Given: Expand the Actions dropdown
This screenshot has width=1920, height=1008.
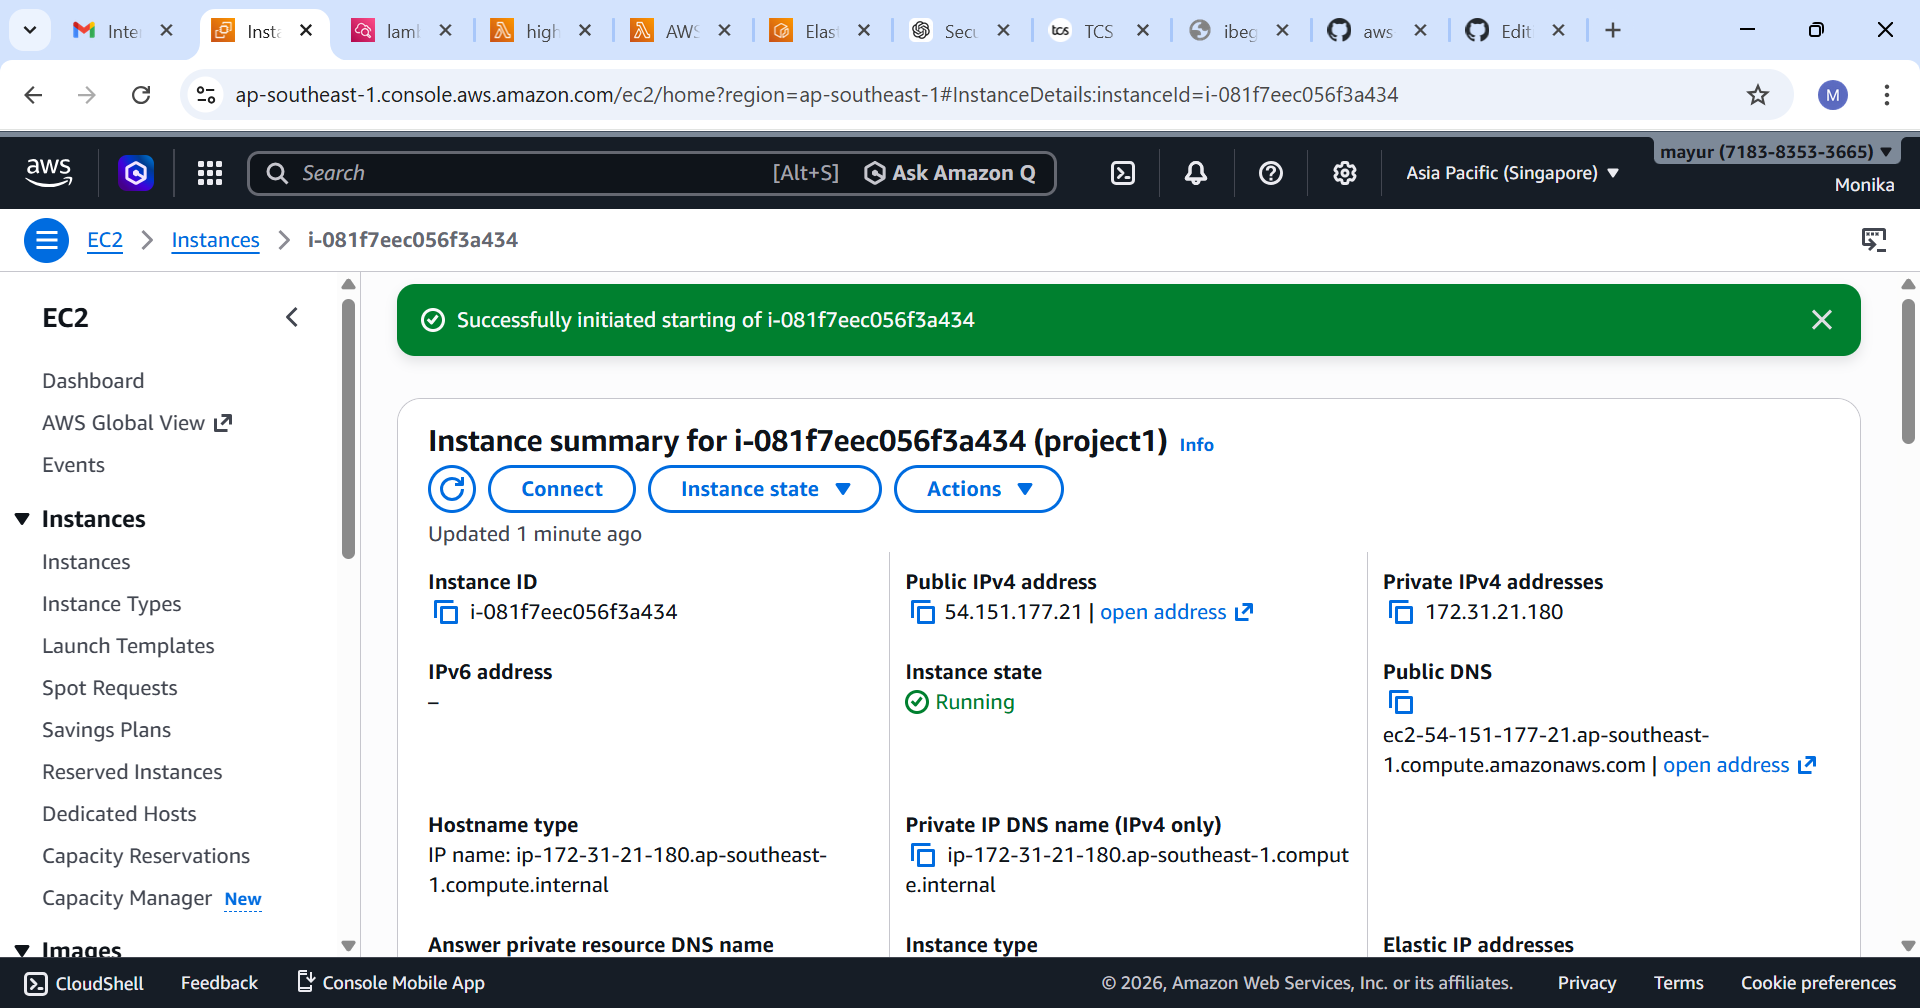Looking at the screenshot, I should [978, 489].
